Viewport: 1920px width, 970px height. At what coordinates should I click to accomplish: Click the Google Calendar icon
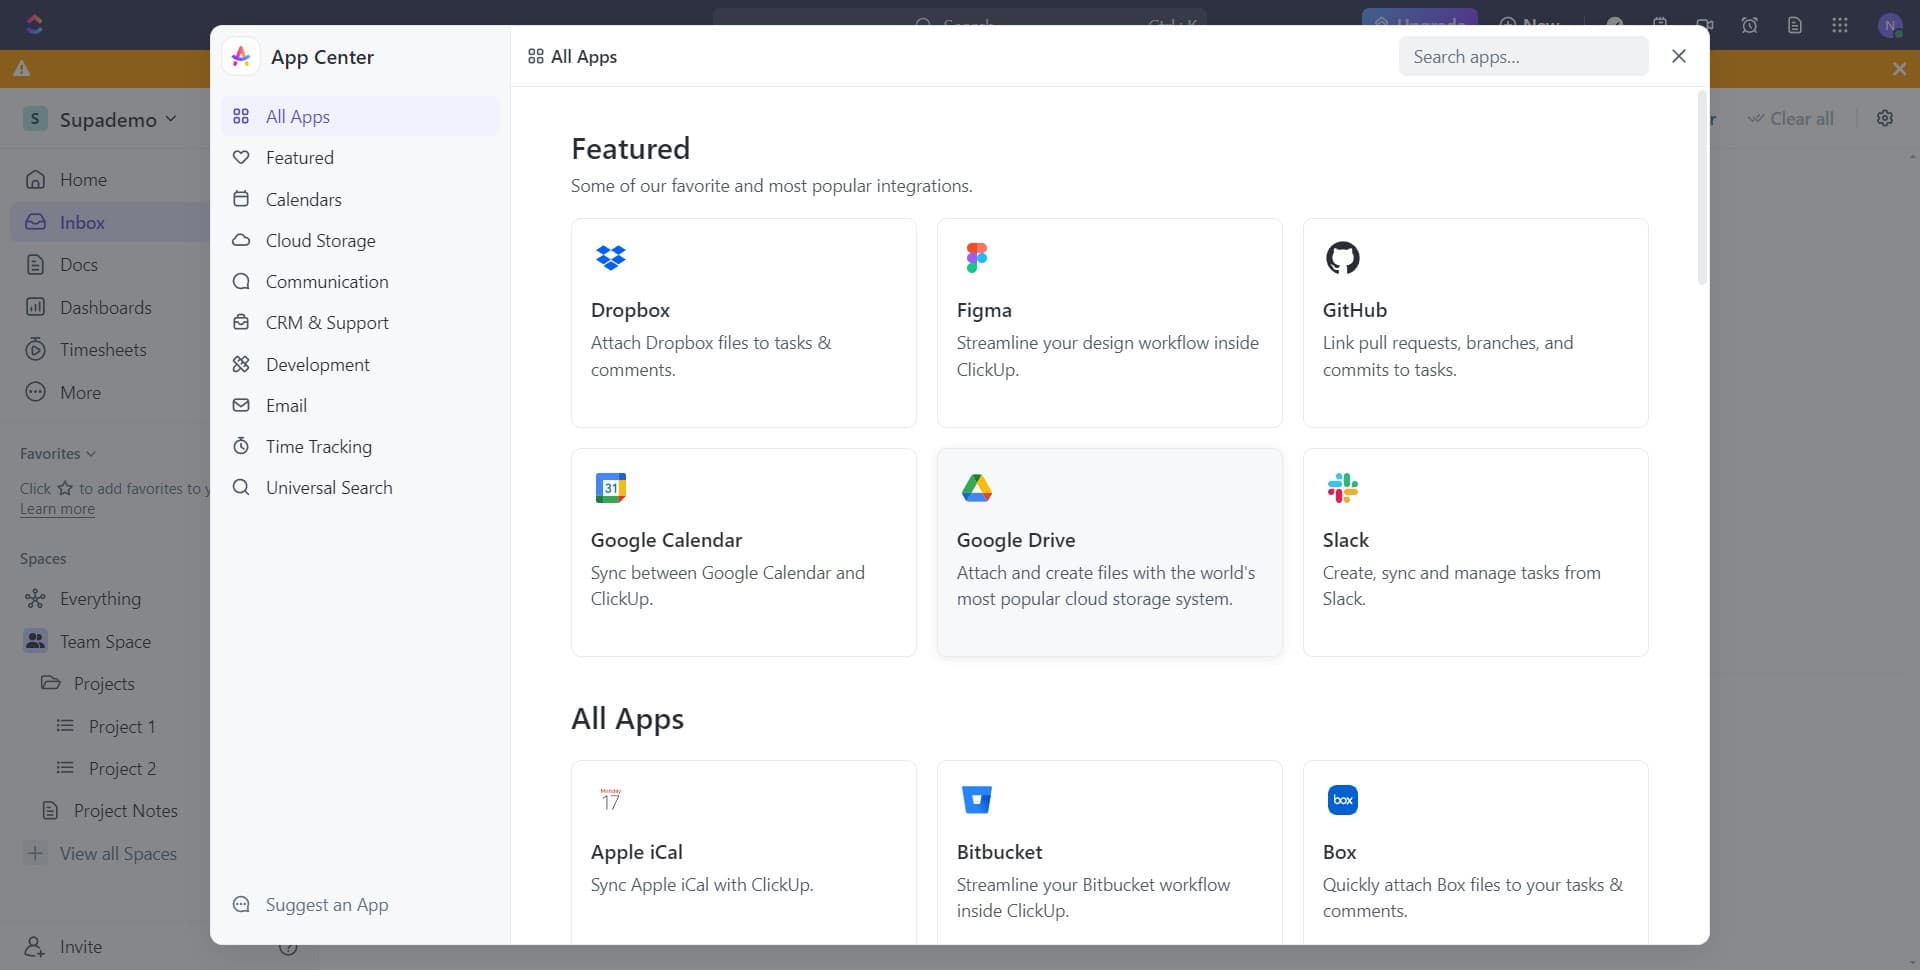coord(611,487)
